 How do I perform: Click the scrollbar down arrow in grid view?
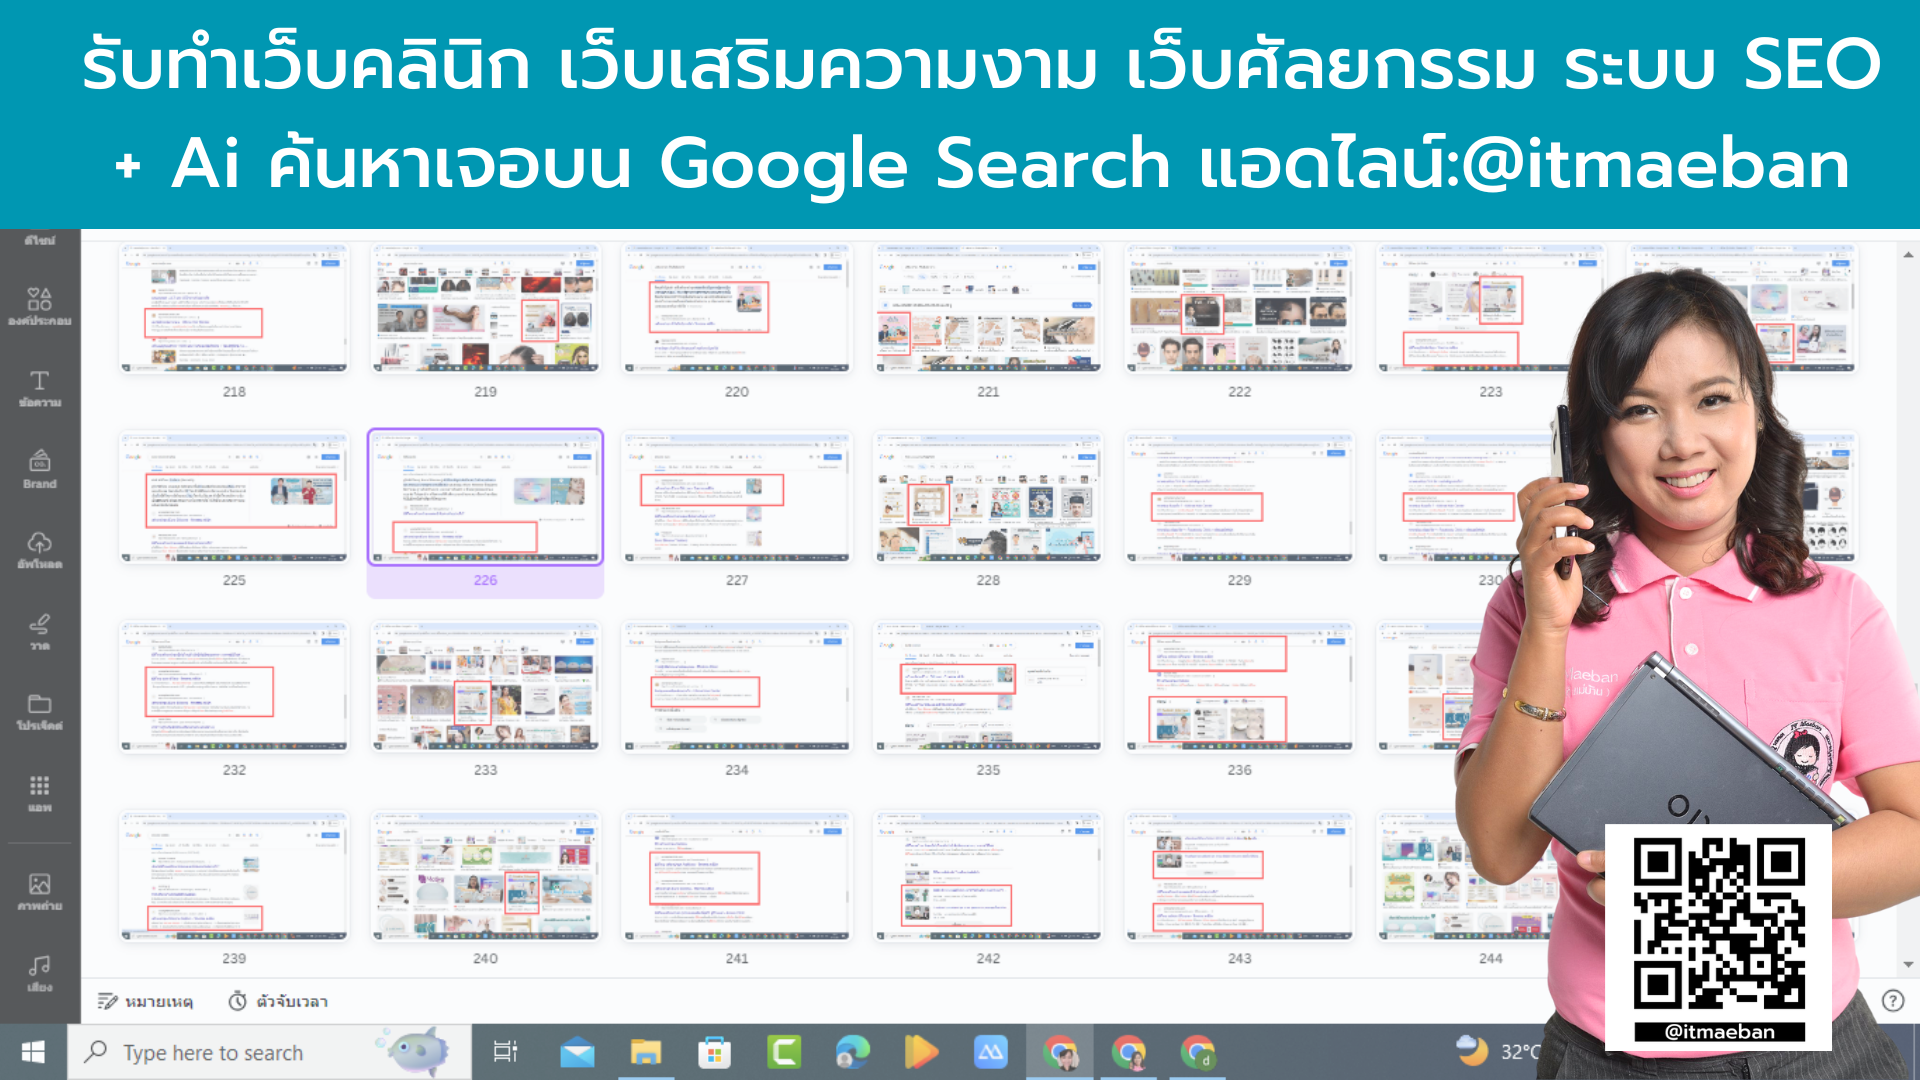[x=1908, y=965]
